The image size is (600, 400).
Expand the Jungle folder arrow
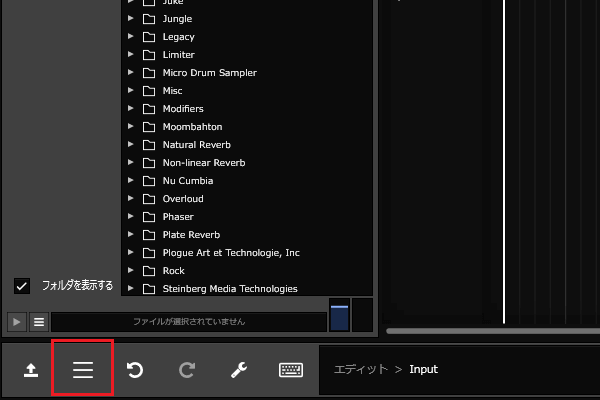tap(130, 19)
